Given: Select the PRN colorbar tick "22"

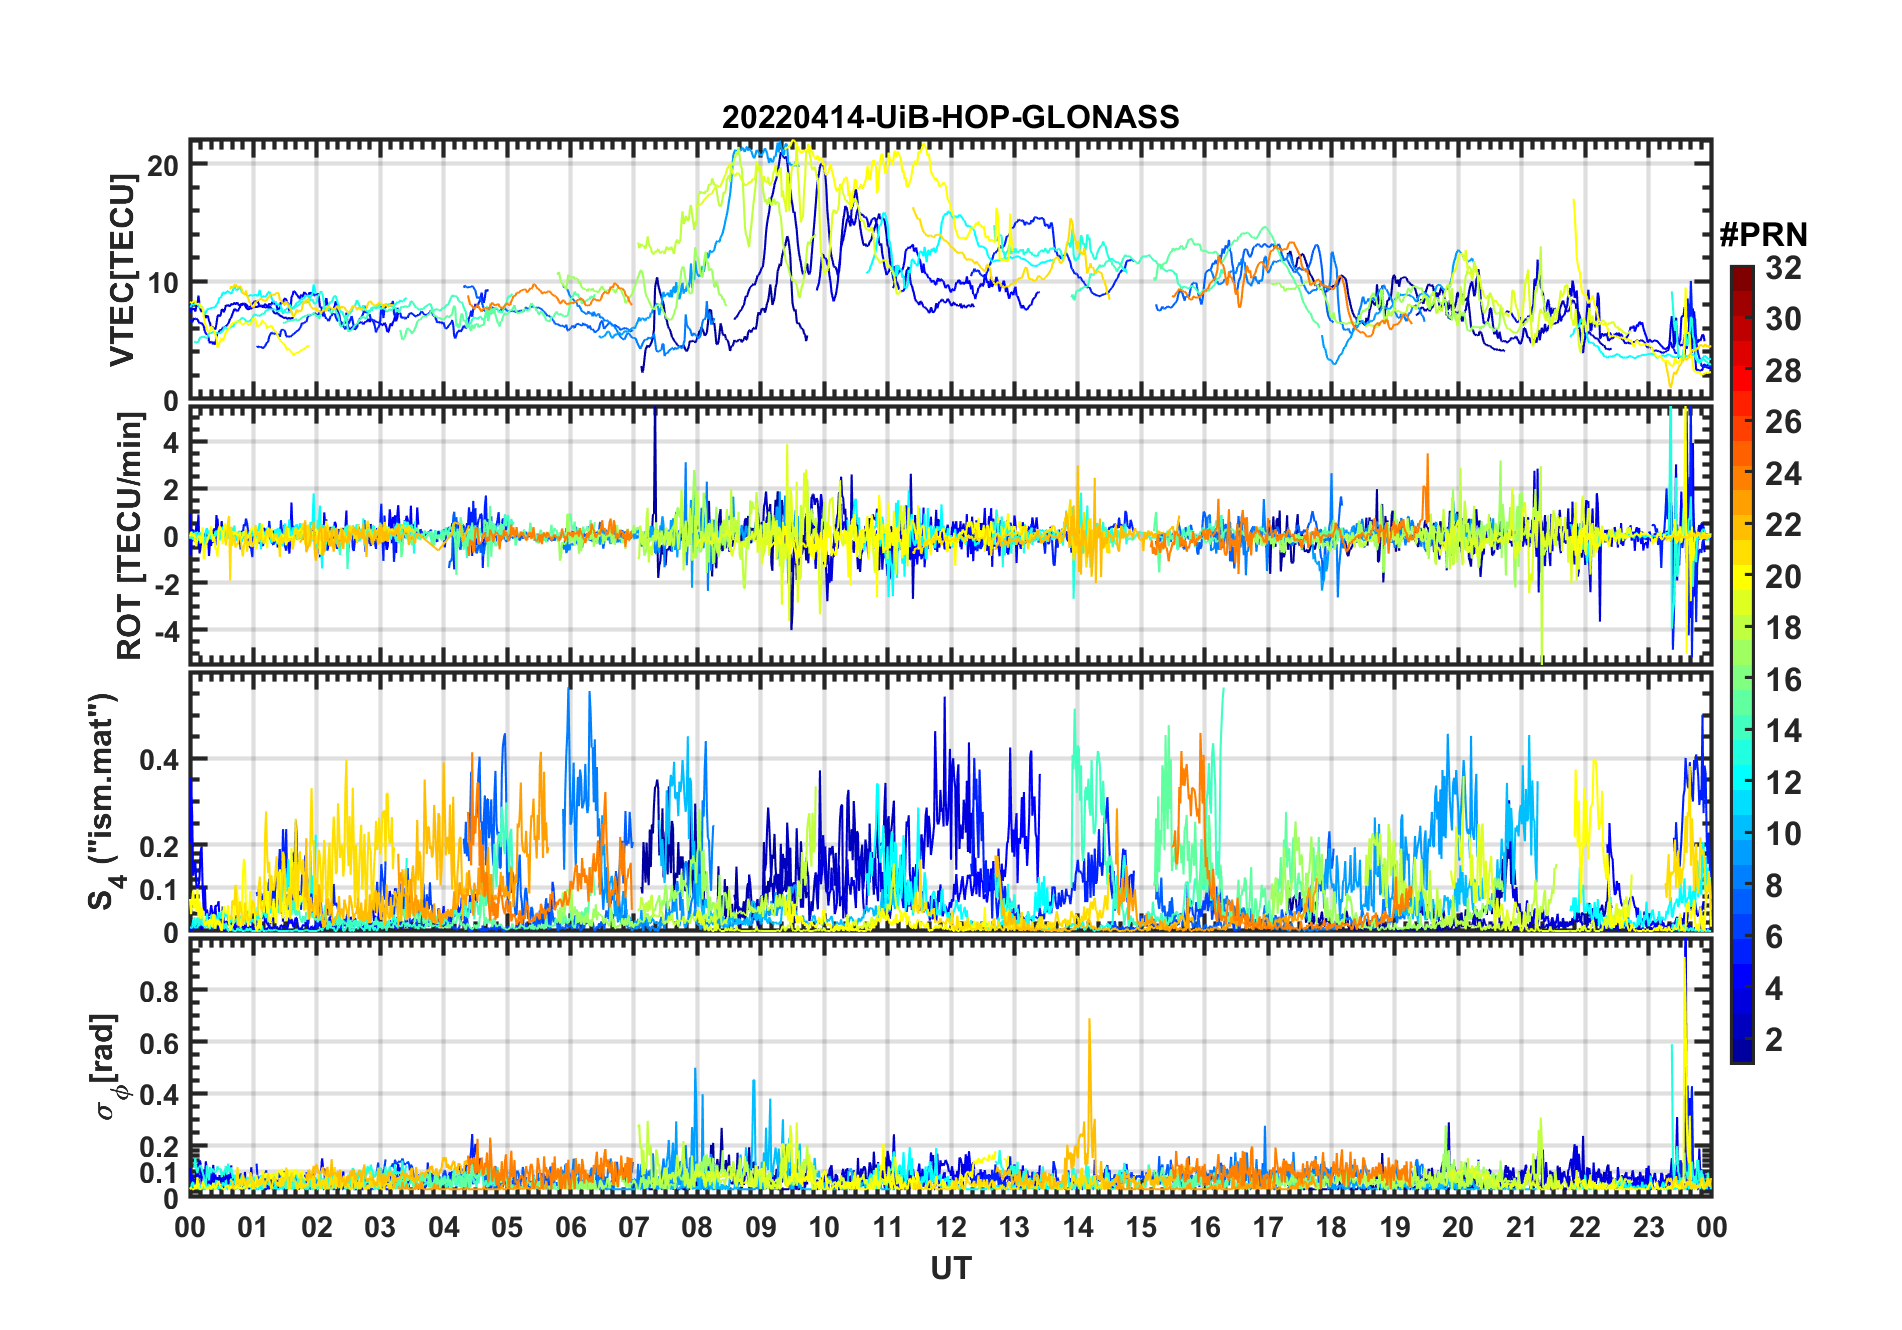Looking at the screenshot, I should (x=1783, y=525).
